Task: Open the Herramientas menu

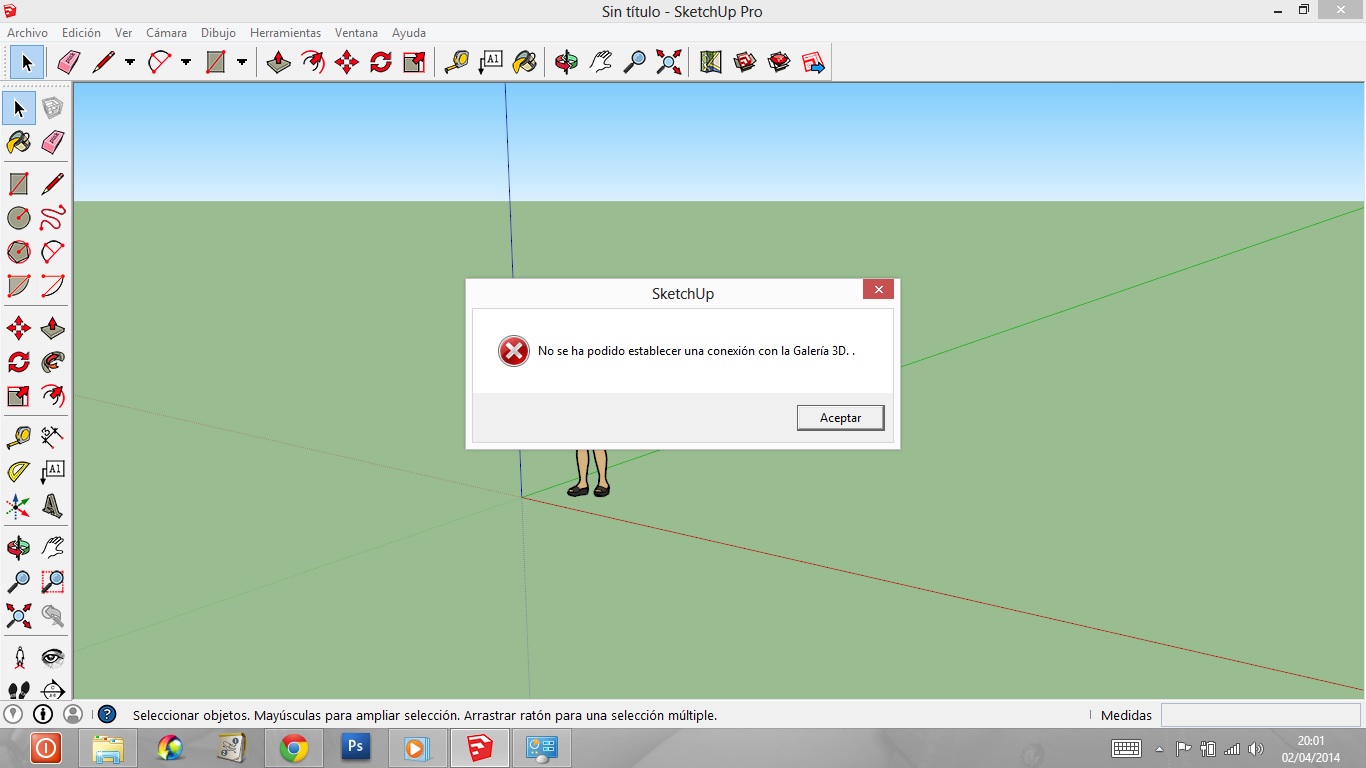Action: pos(286,33)
